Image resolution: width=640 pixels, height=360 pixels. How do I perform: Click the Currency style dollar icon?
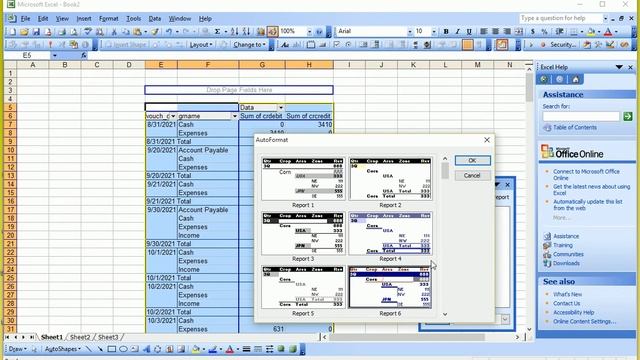(x=533, y=31)
